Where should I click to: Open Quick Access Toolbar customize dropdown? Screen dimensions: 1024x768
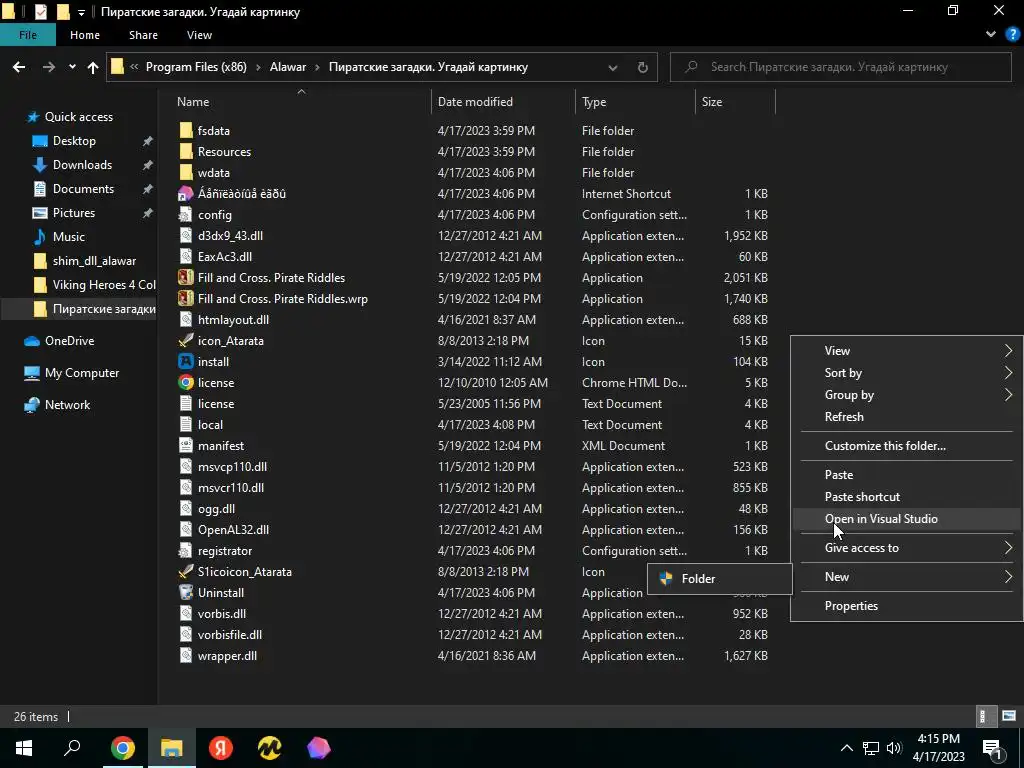coord(81,12)
